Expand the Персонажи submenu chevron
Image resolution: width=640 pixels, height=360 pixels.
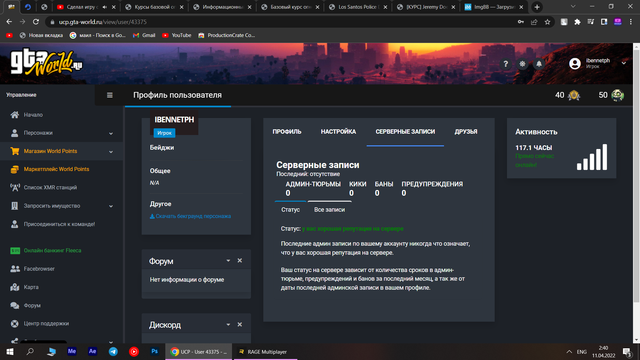[x=111, y=133]
